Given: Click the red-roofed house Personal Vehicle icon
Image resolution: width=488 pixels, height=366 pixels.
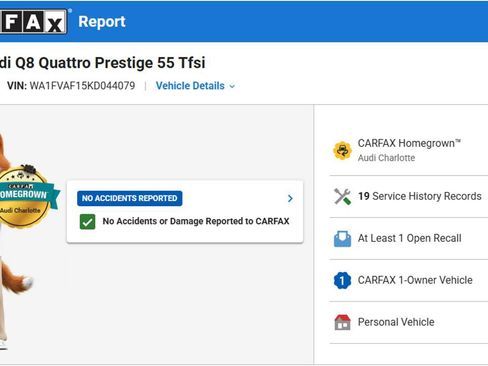Looking at the screenshot, I should coord(342,322).
